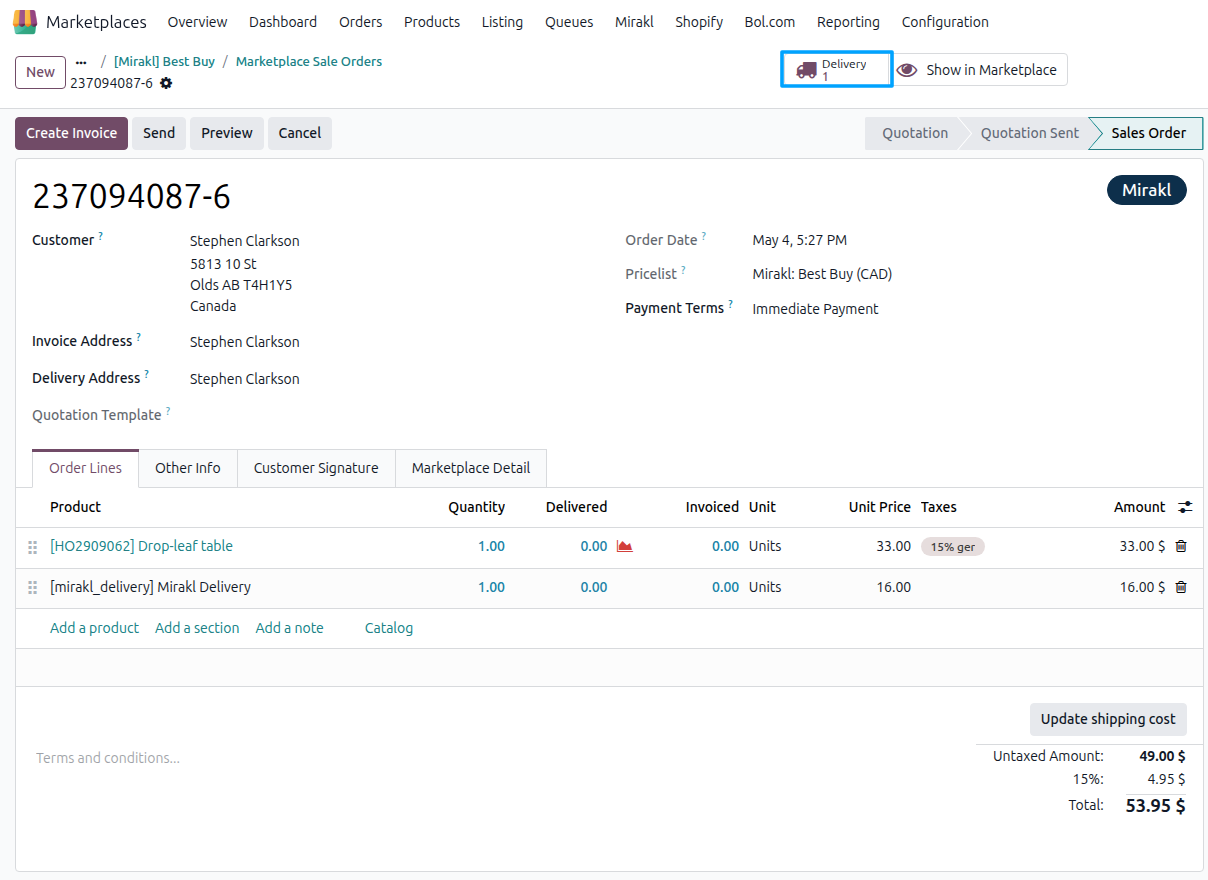
Task: Click the Order Date help question mark
Action: pyautogui.click(x=704, y=236)
